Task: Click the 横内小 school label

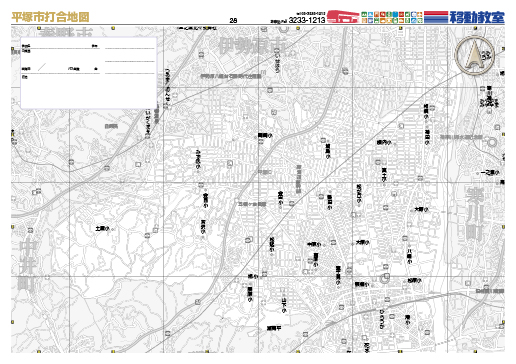Action: click(x=384, y=143)
